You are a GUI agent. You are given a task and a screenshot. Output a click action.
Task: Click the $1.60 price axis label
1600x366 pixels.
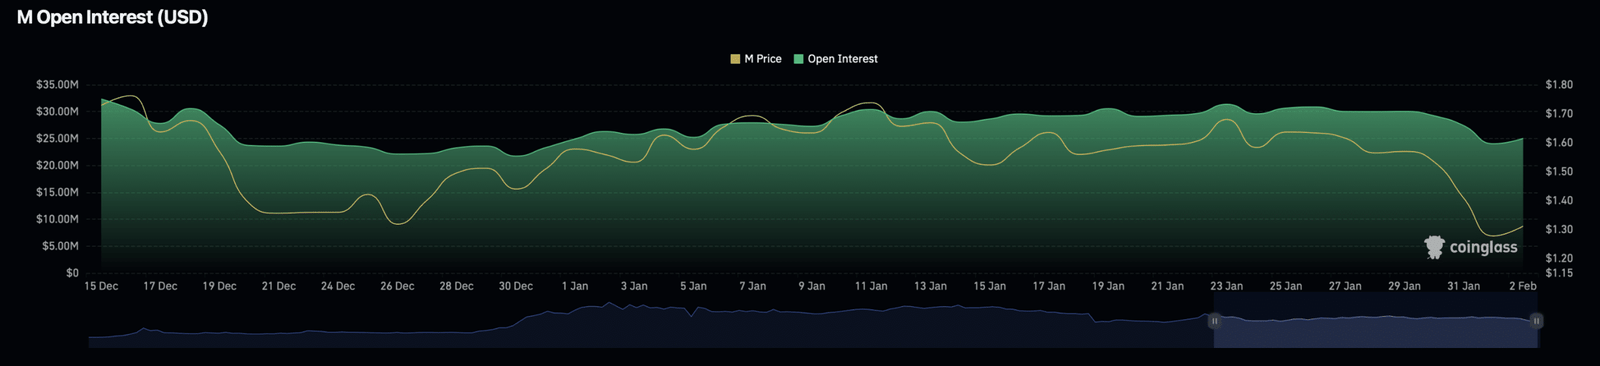click(1559, 143)
